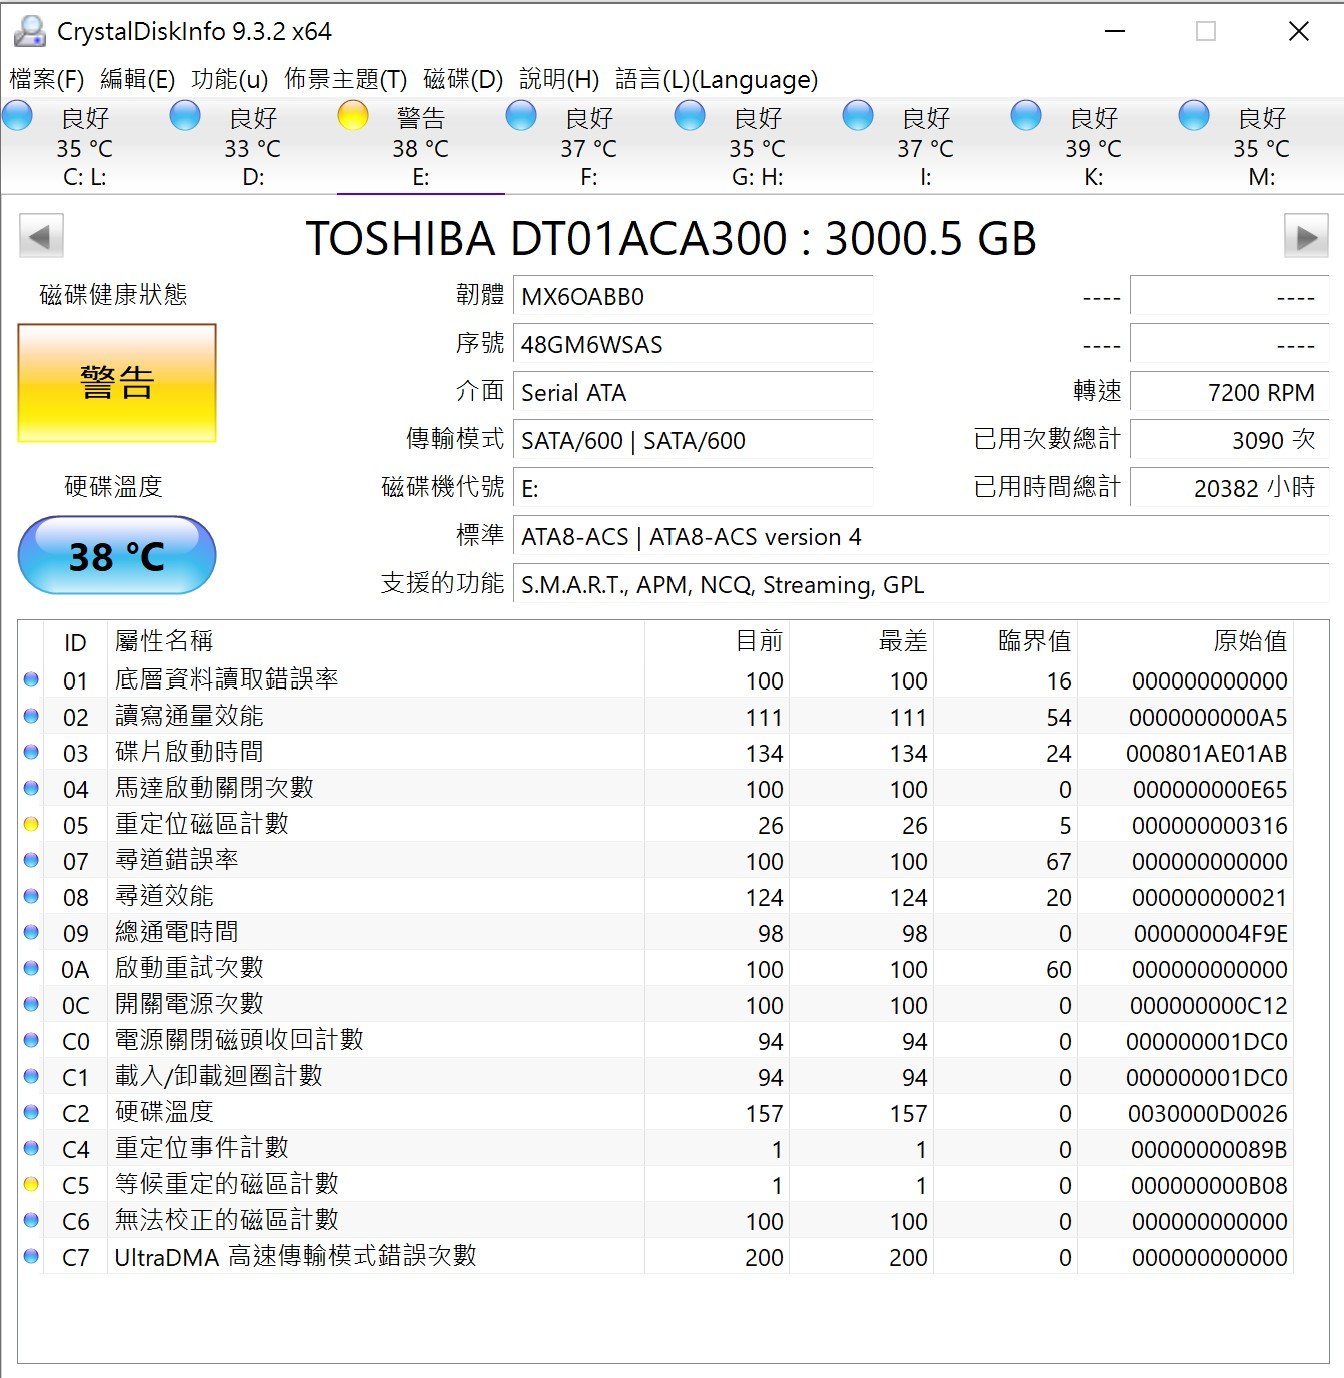The width and height of the screenshot is (1344, 1378).
Task: Select the 重定位磁區計數 attribute row
Action: [x=656, y=825]
